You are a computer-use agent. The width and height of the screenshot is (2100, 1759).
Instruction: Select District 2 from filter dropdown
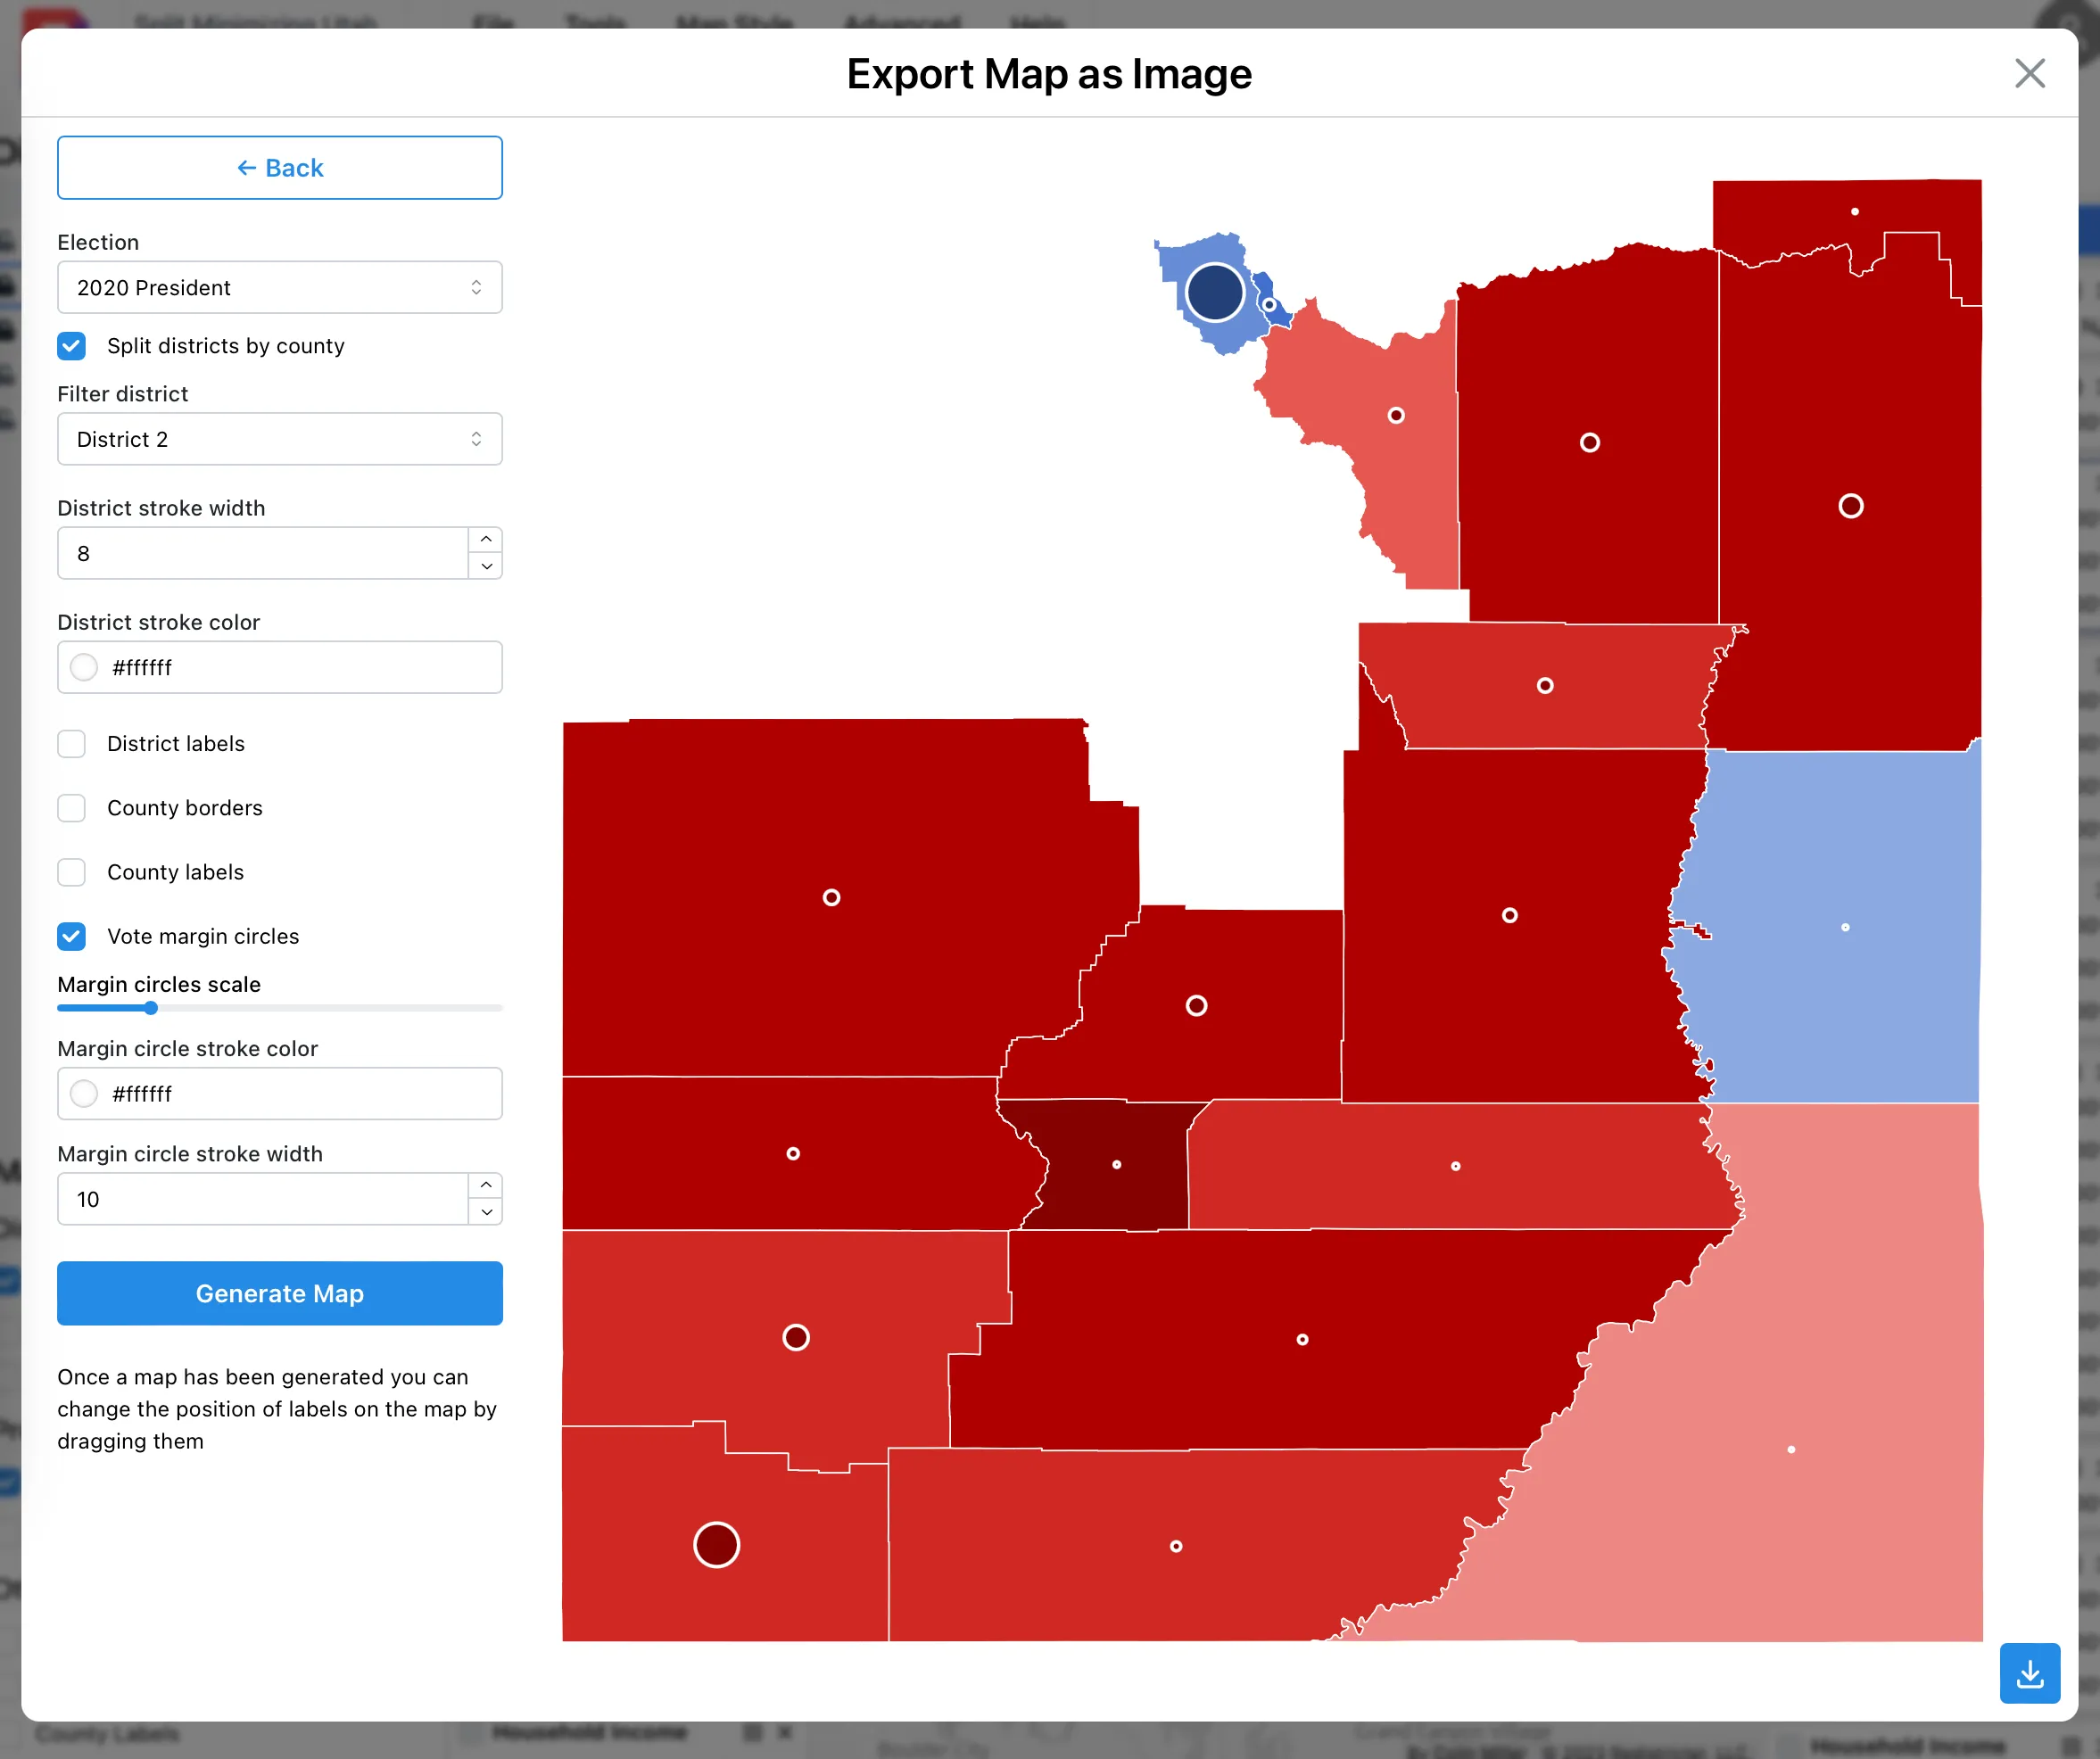point(279,438)
